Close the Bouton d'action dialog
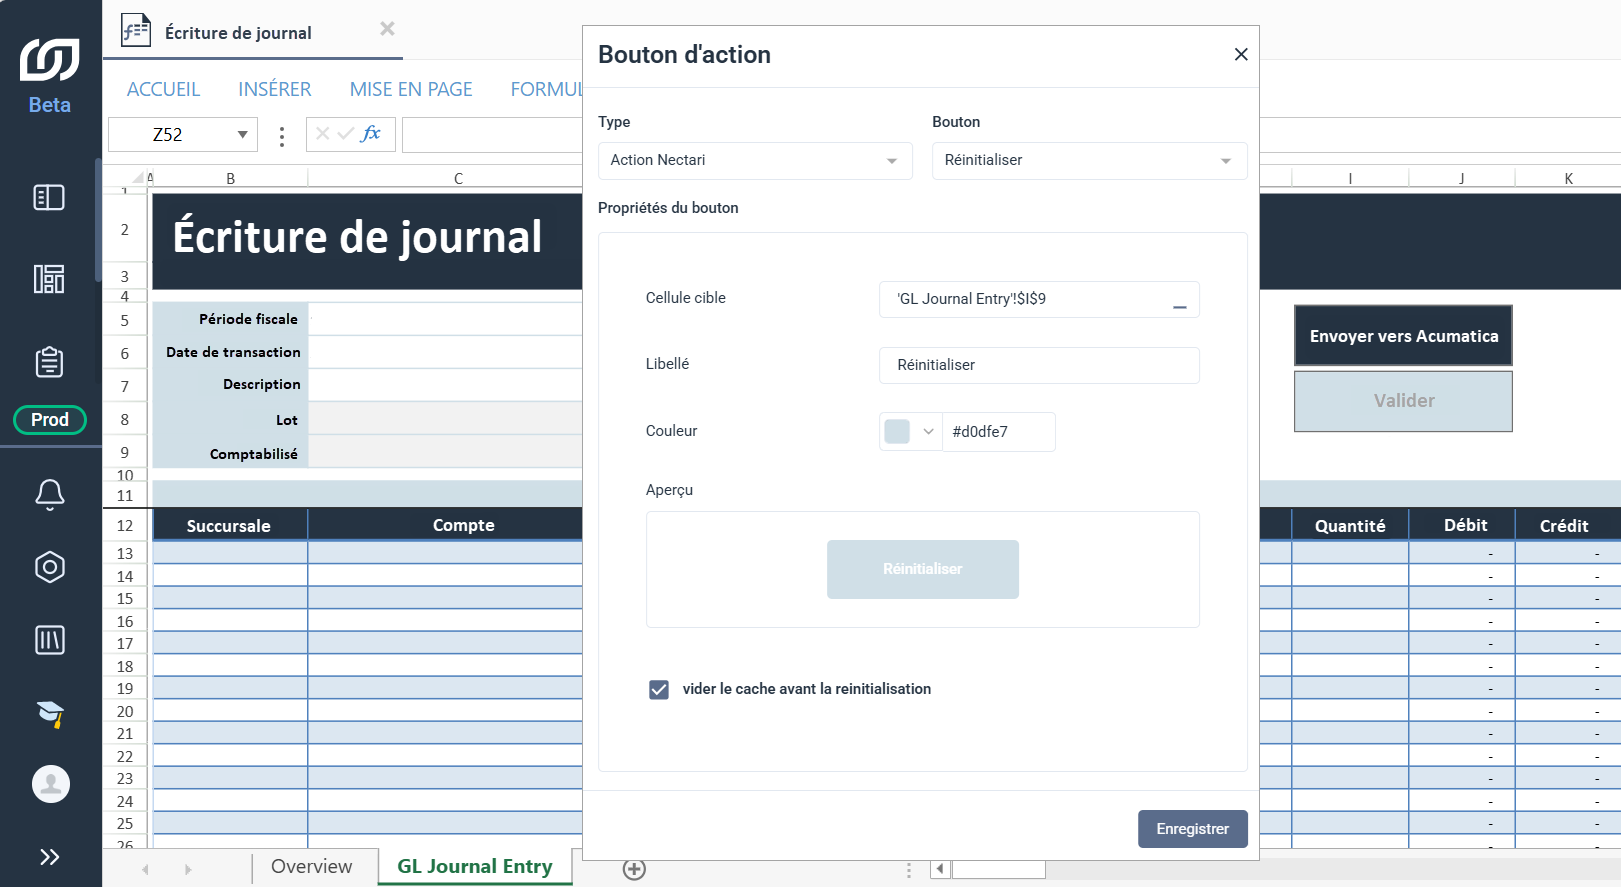Viewport: 1621px width, 887px height. 1241,54
